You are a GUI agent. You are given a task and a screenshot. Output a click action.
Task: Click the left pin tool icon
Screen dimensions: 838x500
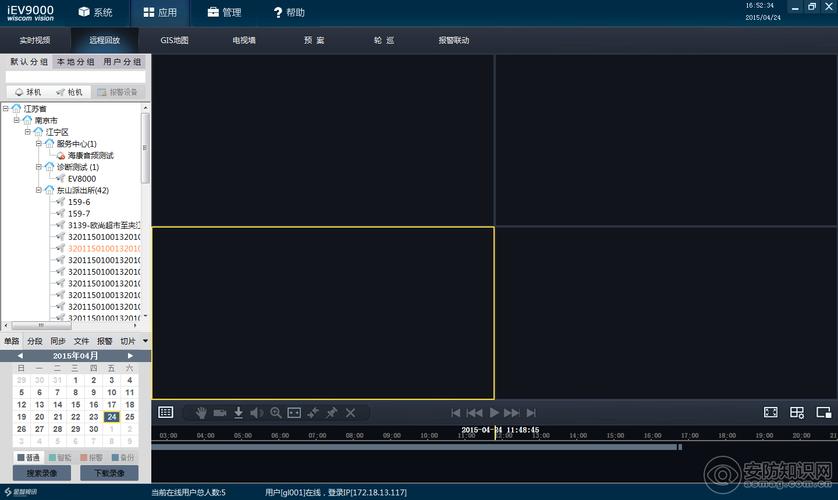click(313, 412)
